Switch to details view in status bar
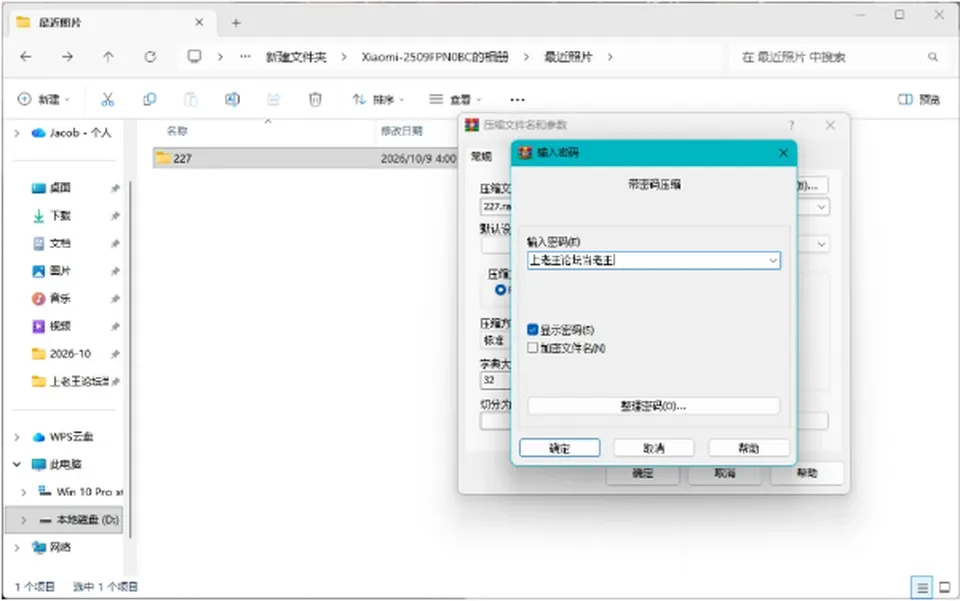The image size is (960, 601). (x=921, y=588)
